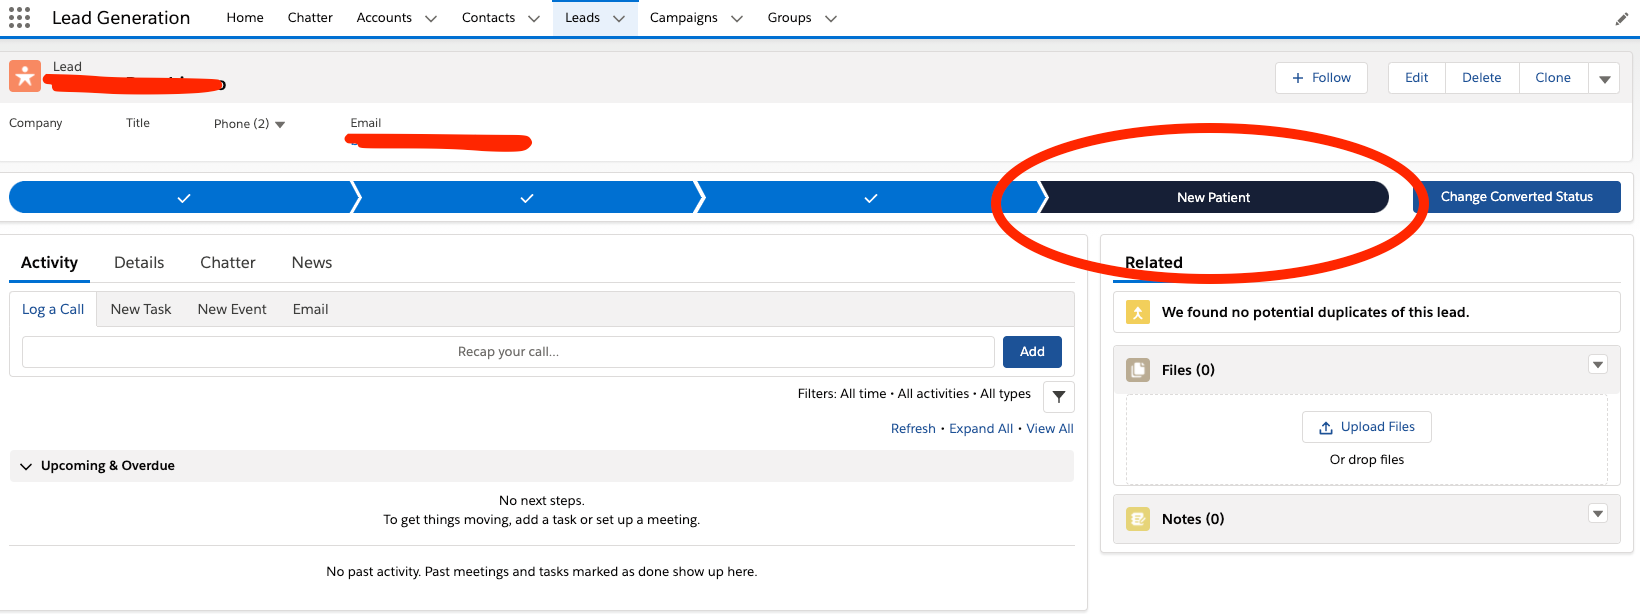
Task: Switch to the record Chatter tab
Action: point(228,262)
